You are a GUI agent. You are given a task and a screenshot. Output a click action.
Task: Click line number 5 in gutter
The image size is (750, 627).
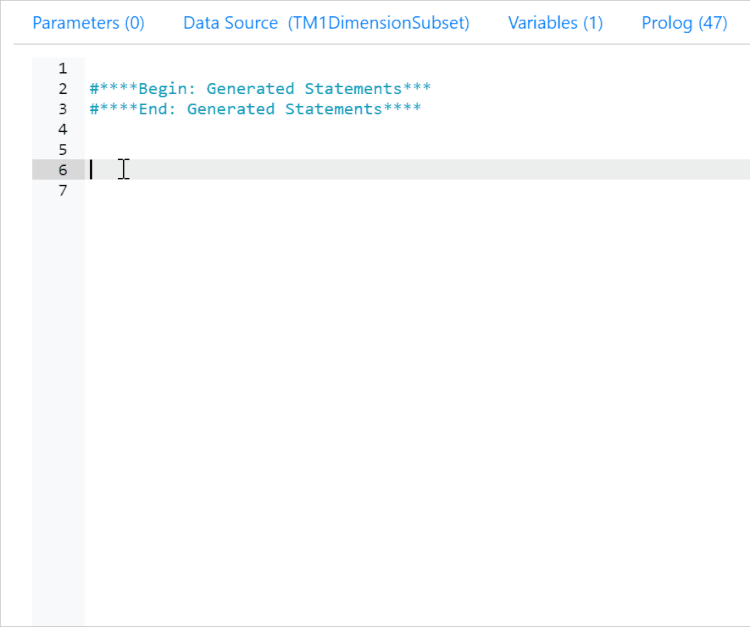[x=63, y=150]
